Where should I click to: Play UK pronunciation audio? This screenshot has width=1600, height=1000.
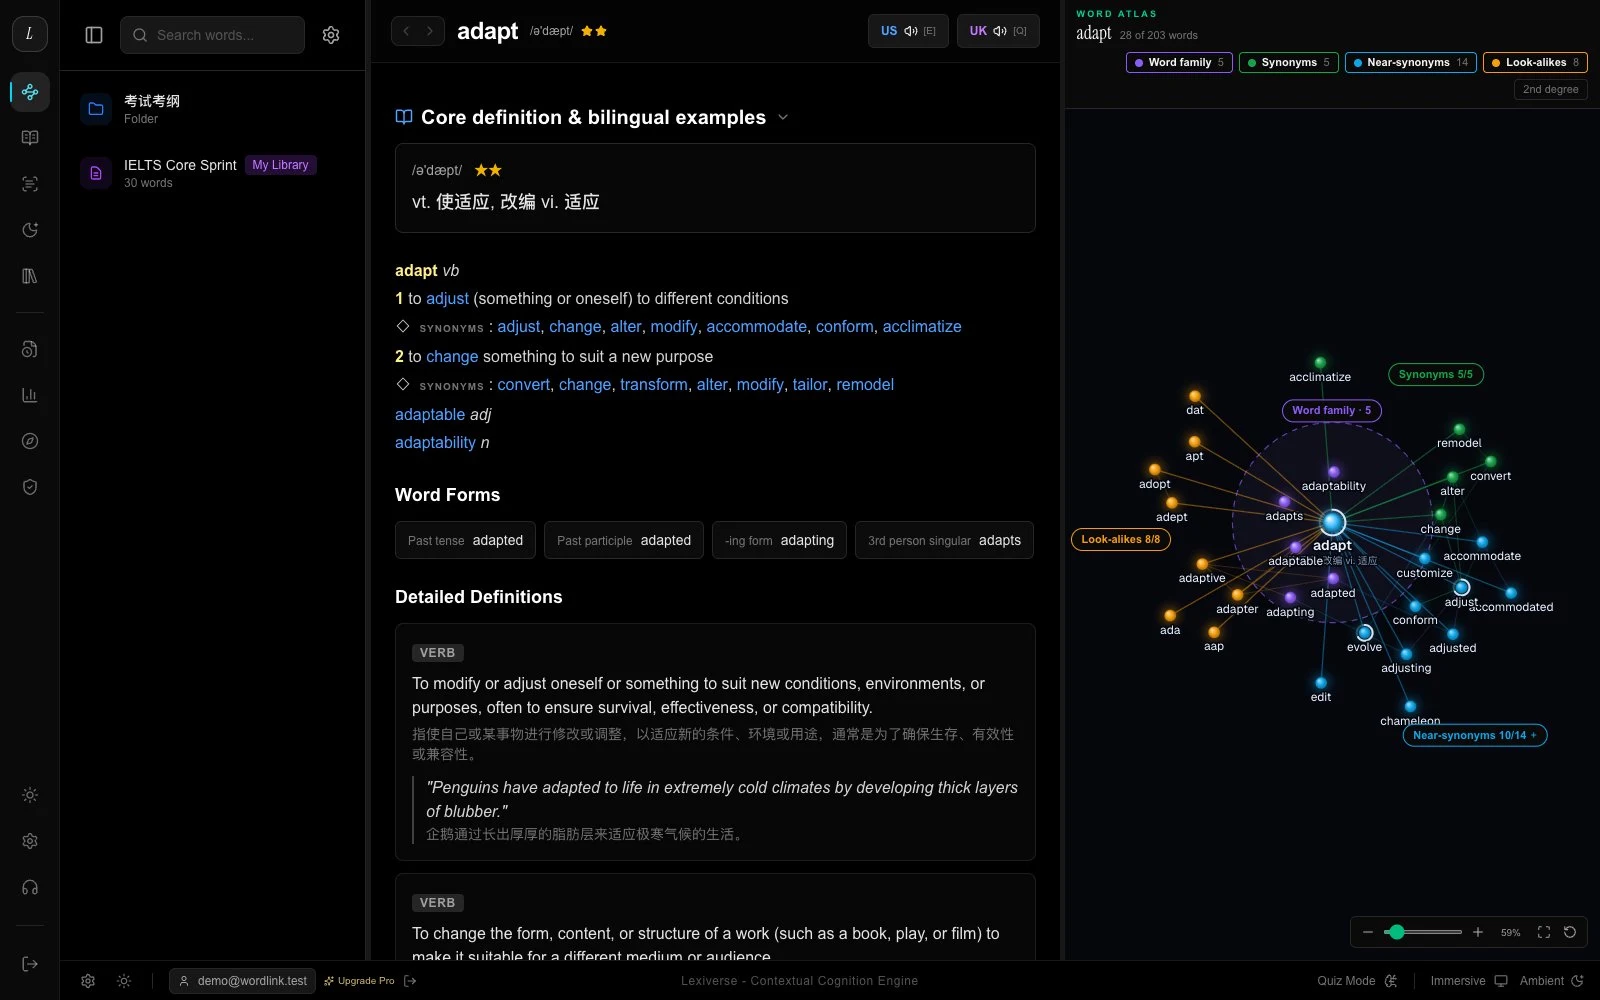pos(998,31)
